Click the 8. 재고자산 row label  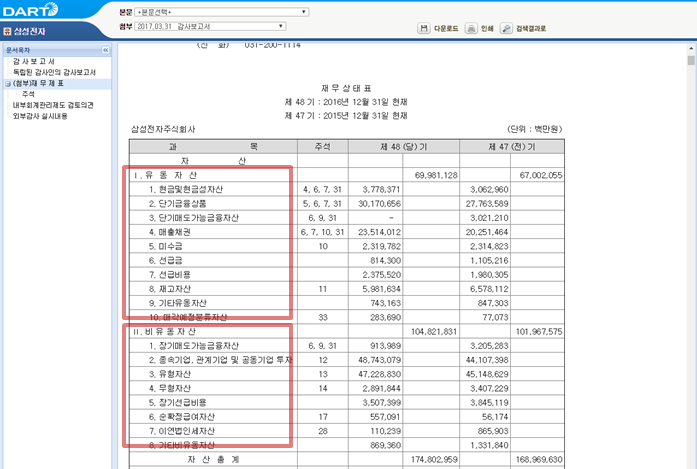pos(170,289)
